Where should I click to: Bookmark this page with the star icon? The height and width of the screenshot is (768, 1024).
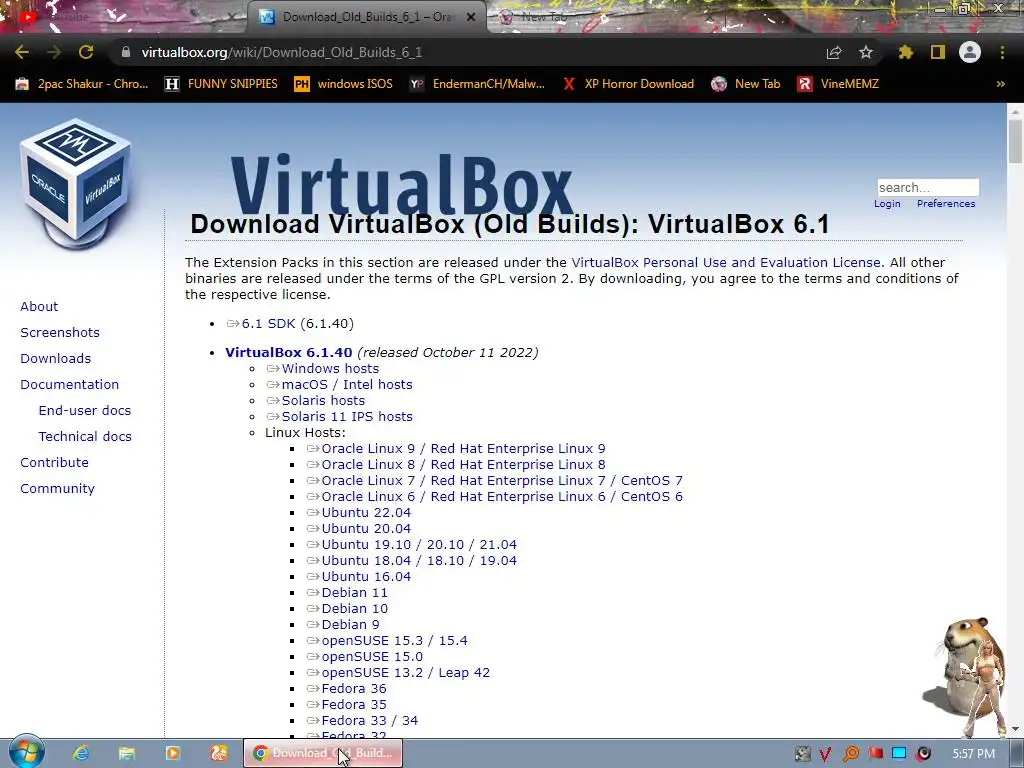click(x=866, y=52)
